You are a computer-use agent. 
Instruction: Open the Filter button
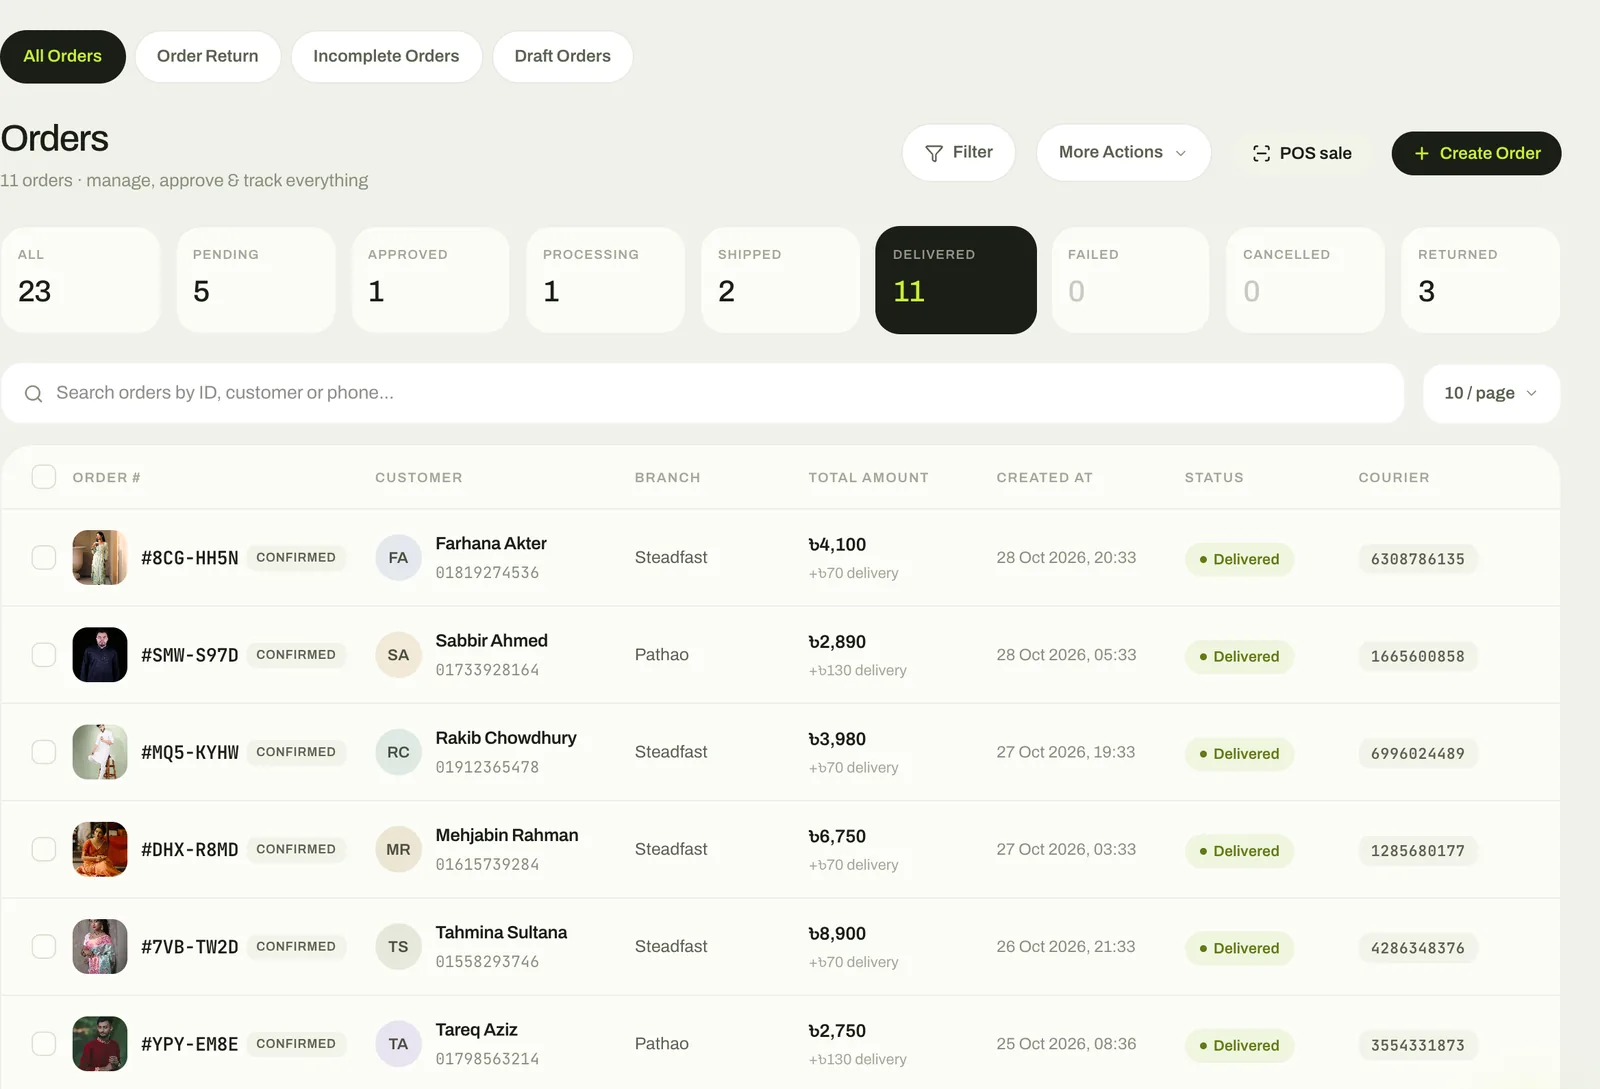click(959, 153)
